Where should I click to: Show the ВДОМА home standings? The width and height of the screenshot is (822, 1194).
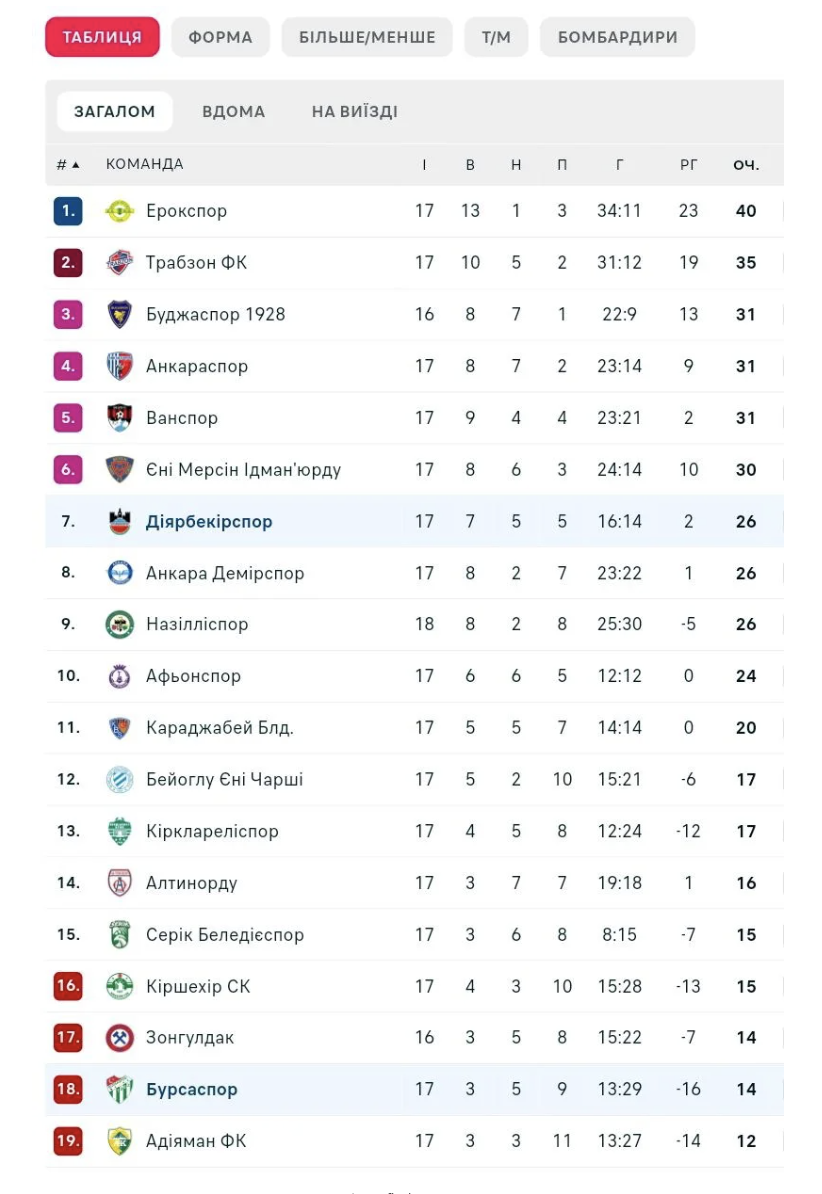pos(233,112)
